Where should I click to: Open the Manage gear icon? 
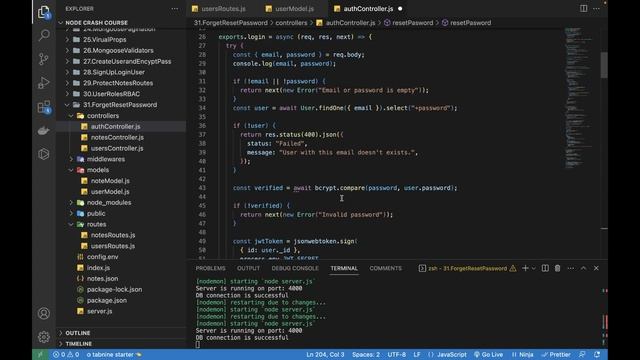pos(44,337)
